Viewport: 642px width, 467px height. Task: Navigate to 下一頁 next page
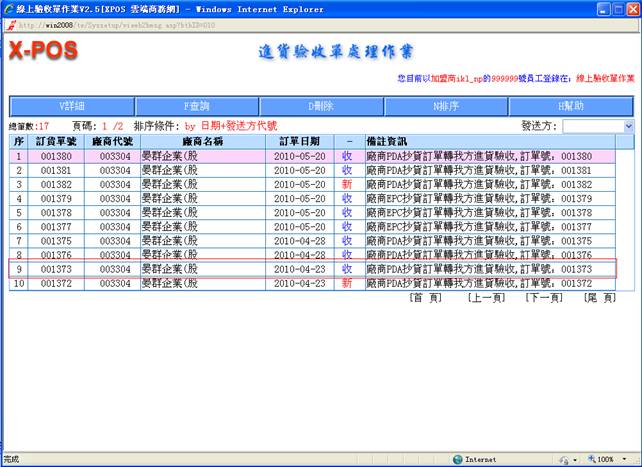click(544, 298)
